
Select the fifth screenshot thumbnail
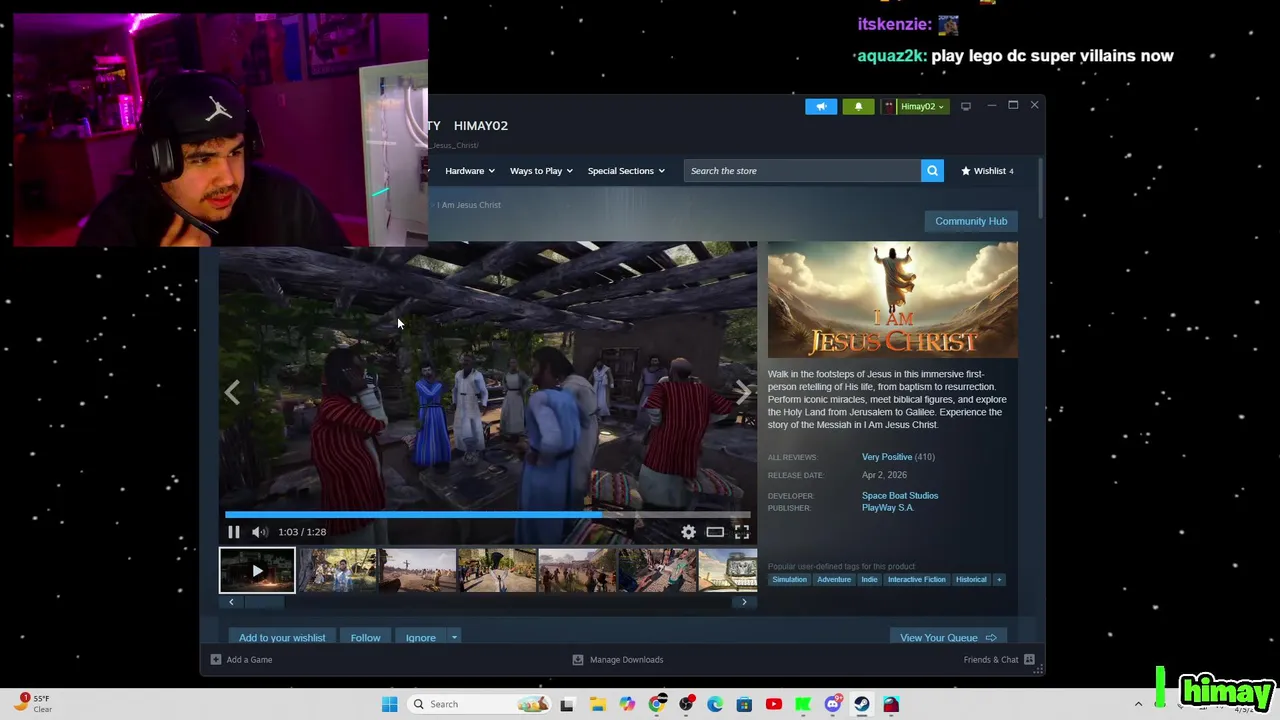point(578,571)
